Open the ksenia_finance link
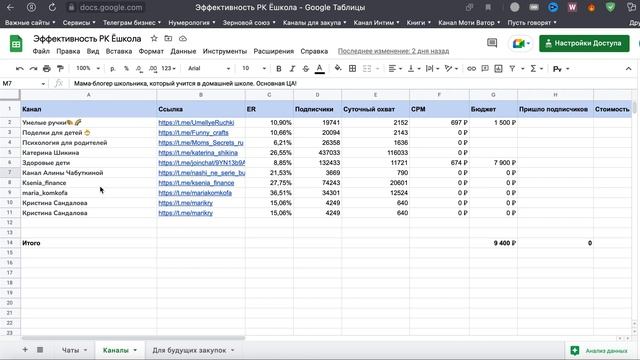Viewport: 640px width, 360px height. (x=196, y=183)
